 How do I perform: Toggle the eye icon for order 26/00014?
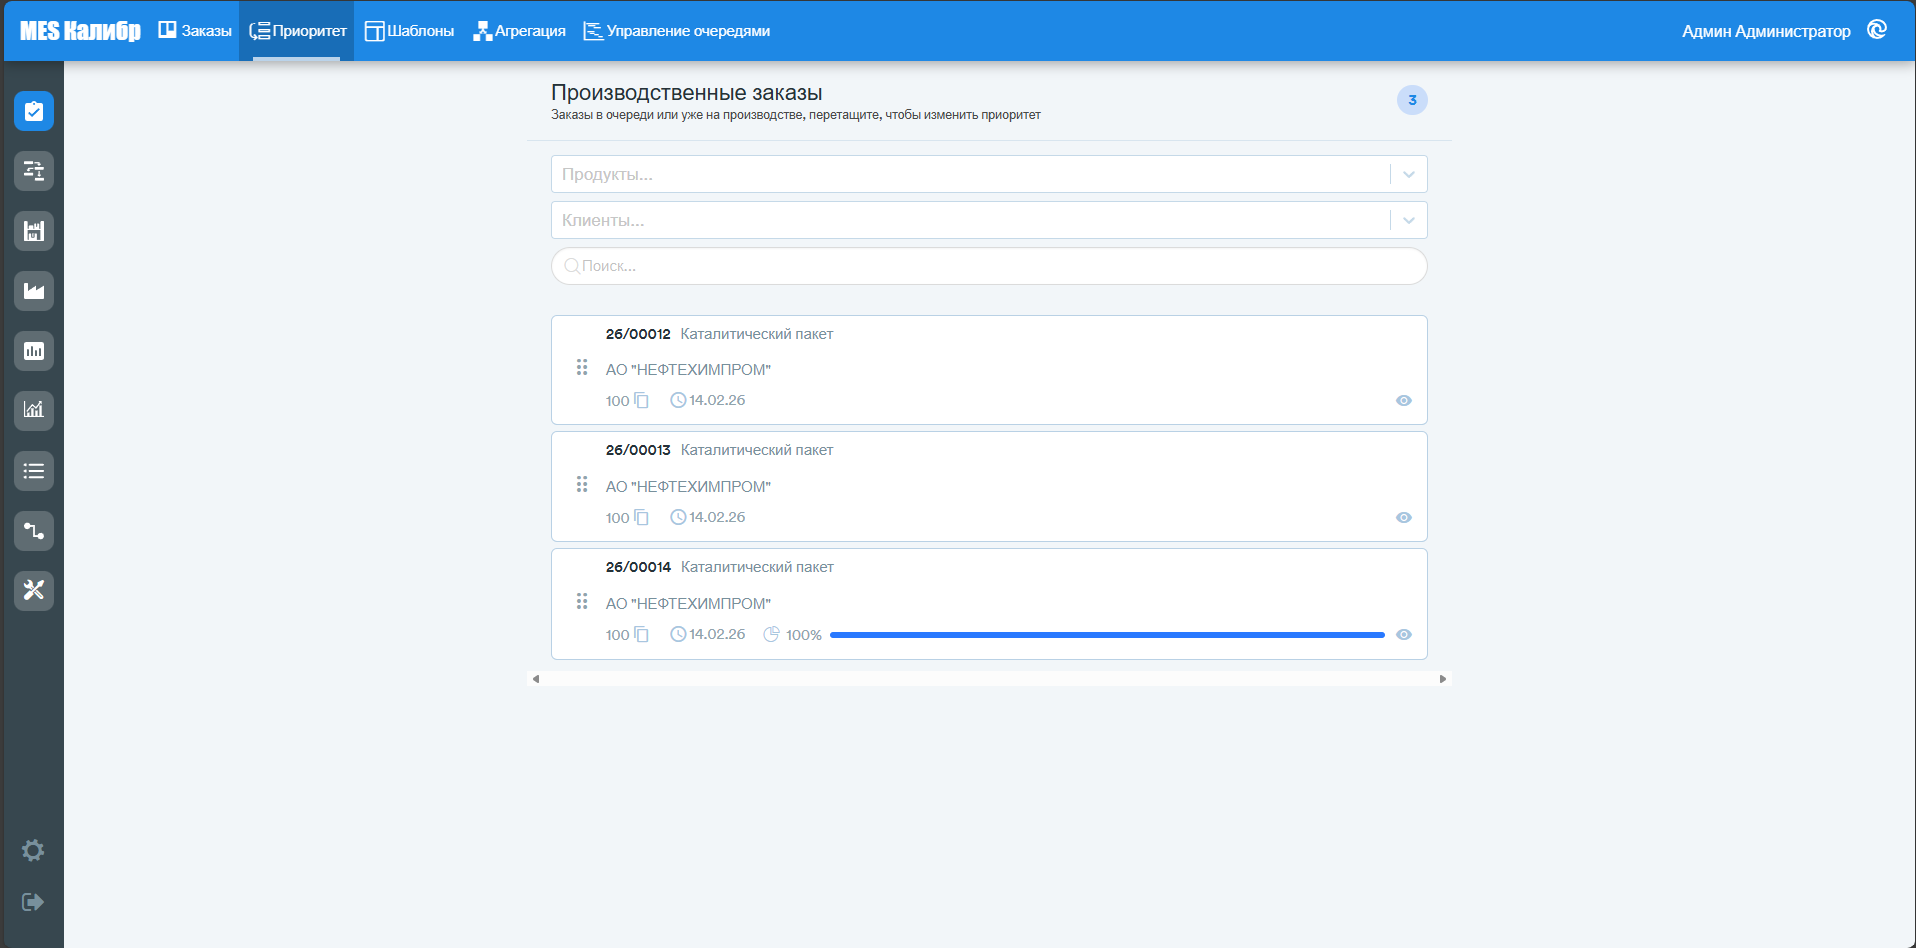pos(1404,635)
